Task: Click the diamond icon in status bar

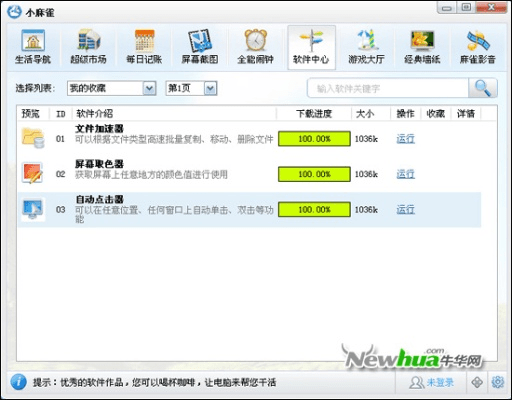Action: coord(477,382)
